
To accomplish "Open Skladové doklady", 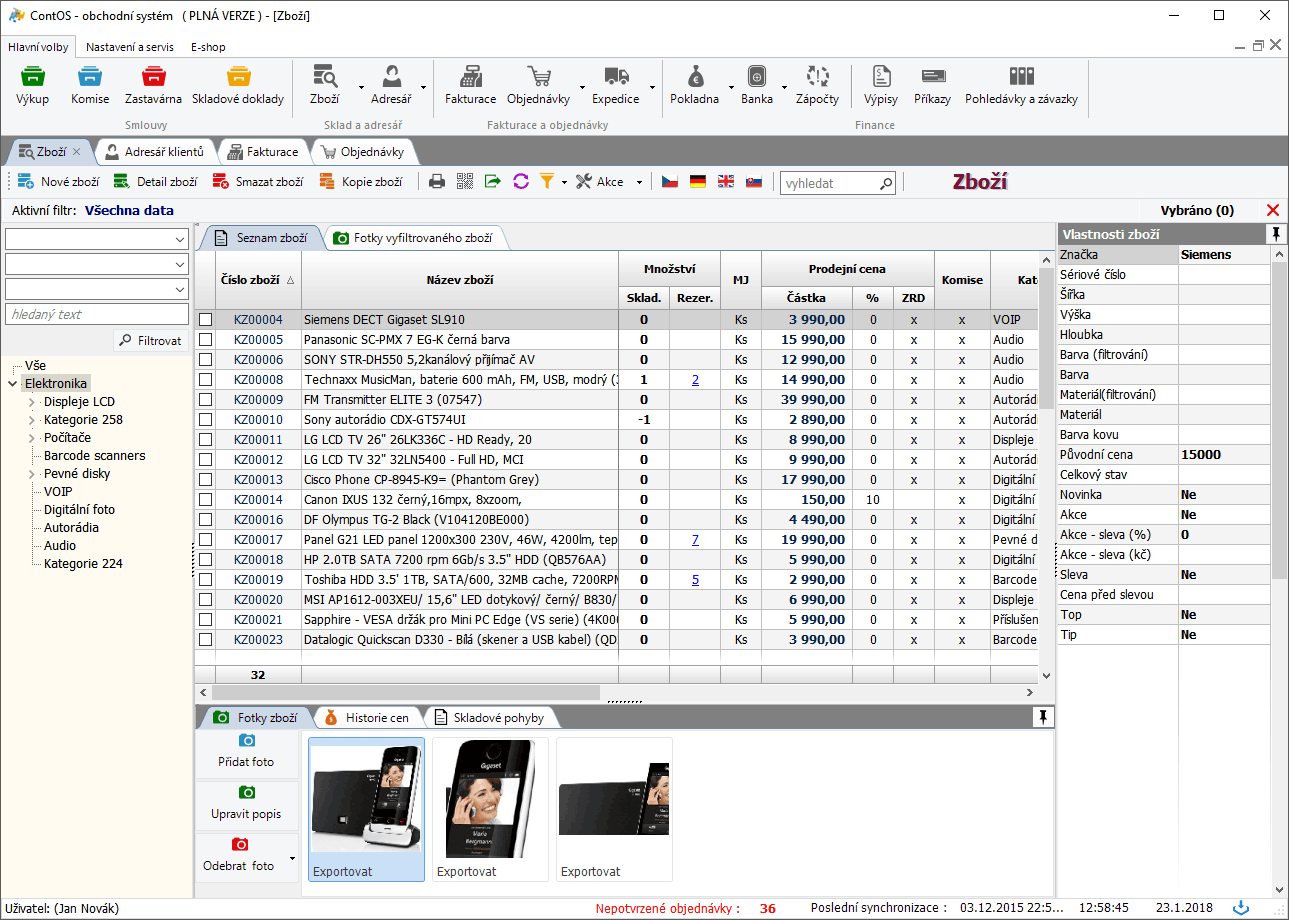I will coord(238,85).
